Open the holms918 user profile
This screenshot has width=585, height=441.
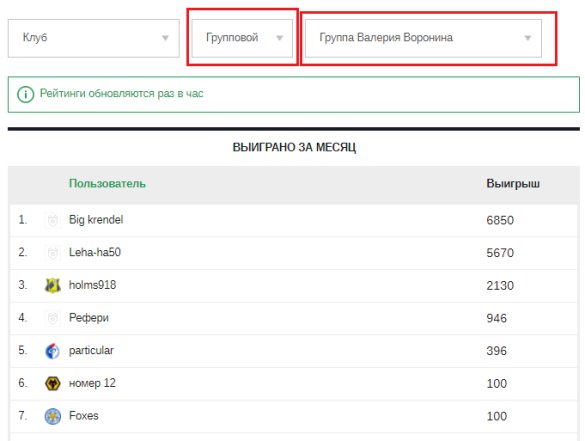click(93, 285)
